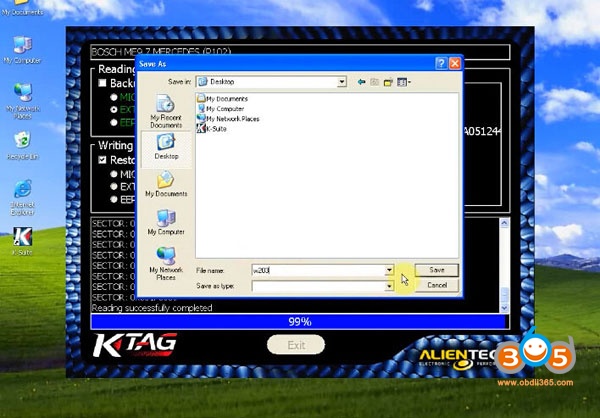Open My Documents desktop icon

(22, 8)
